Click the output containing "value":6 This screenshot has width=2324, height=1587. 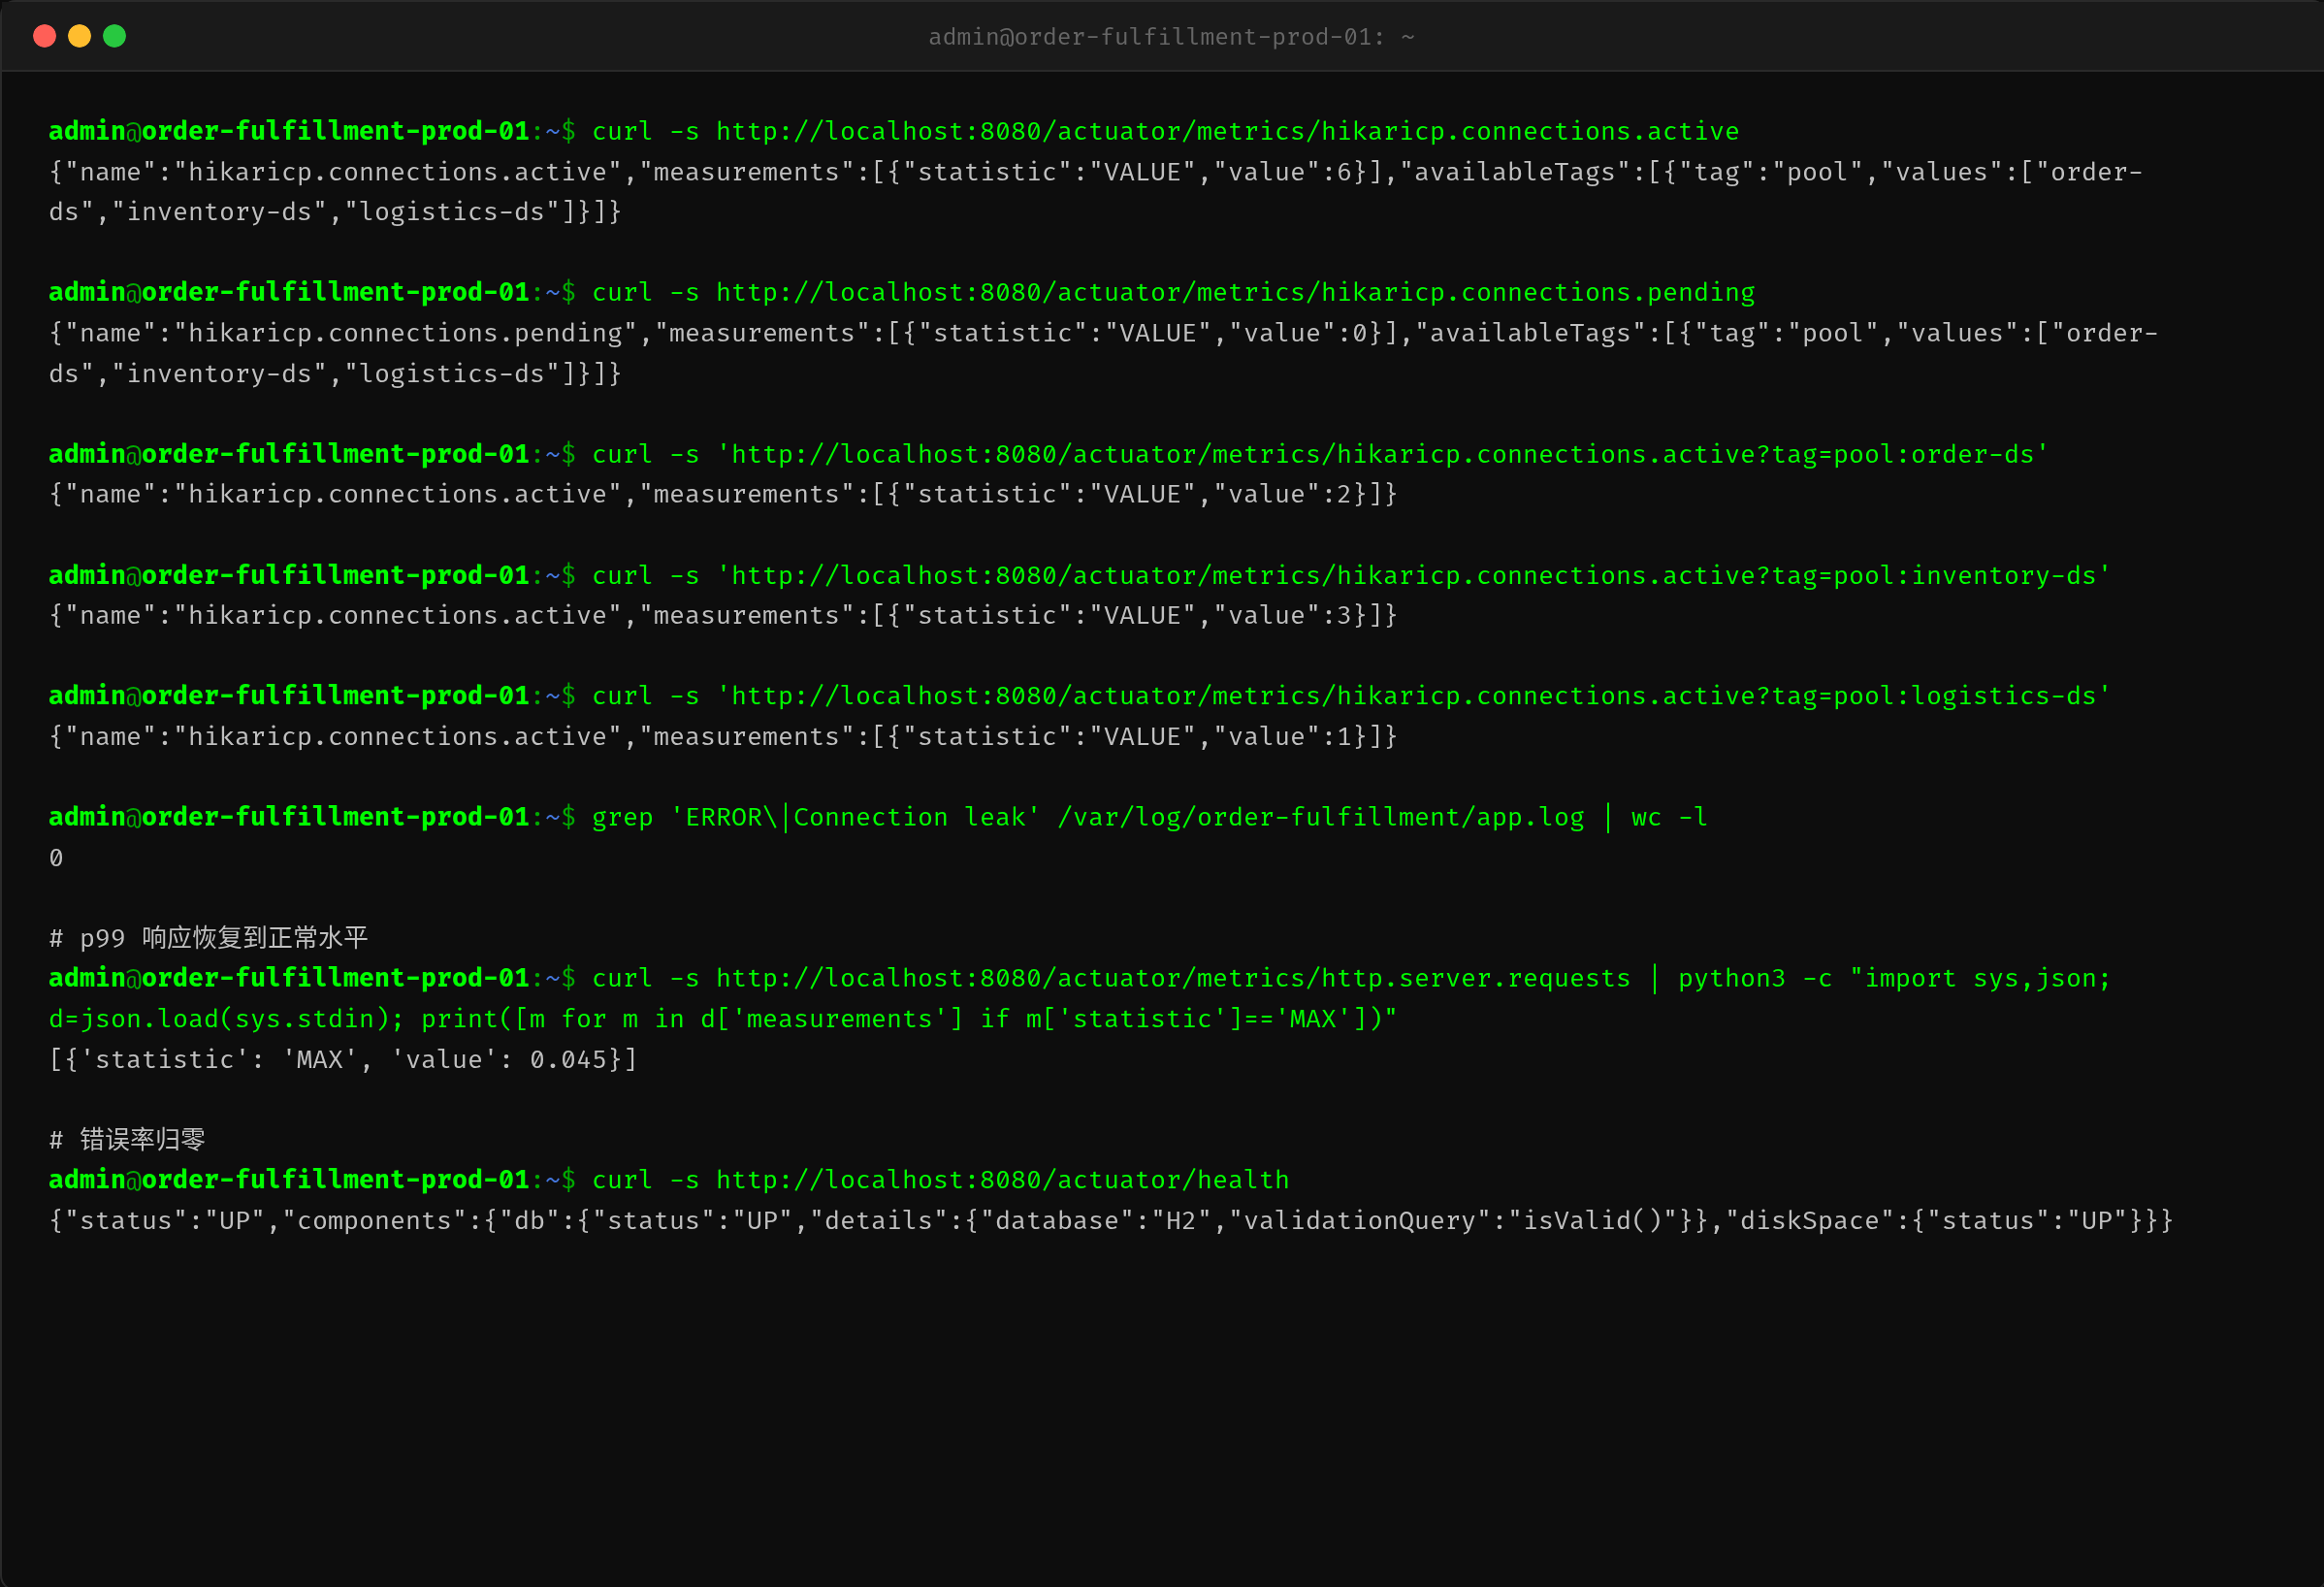coord(1095,172)
